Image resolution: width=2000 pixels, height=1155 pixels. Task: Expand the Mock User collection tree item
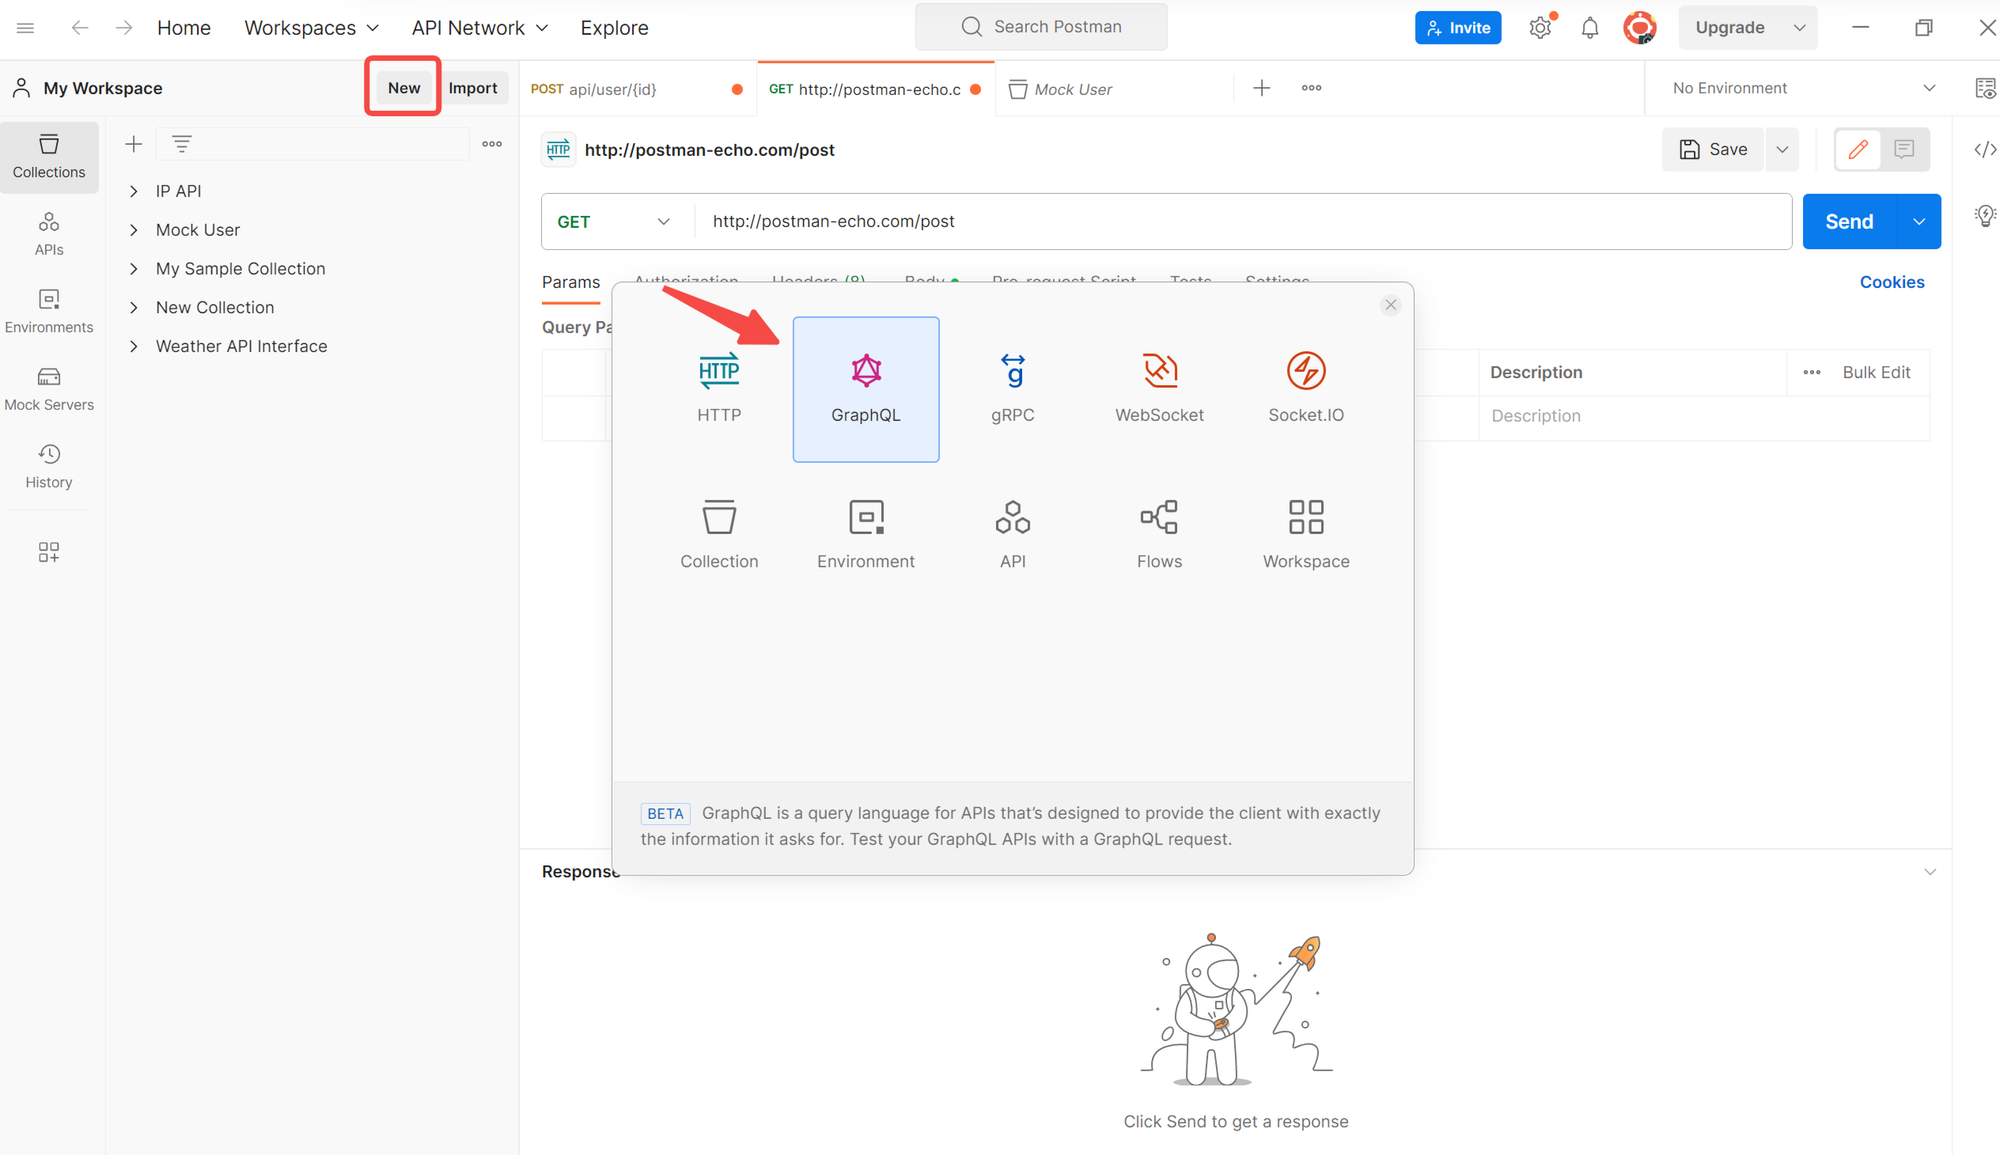(x=135, y=230)
